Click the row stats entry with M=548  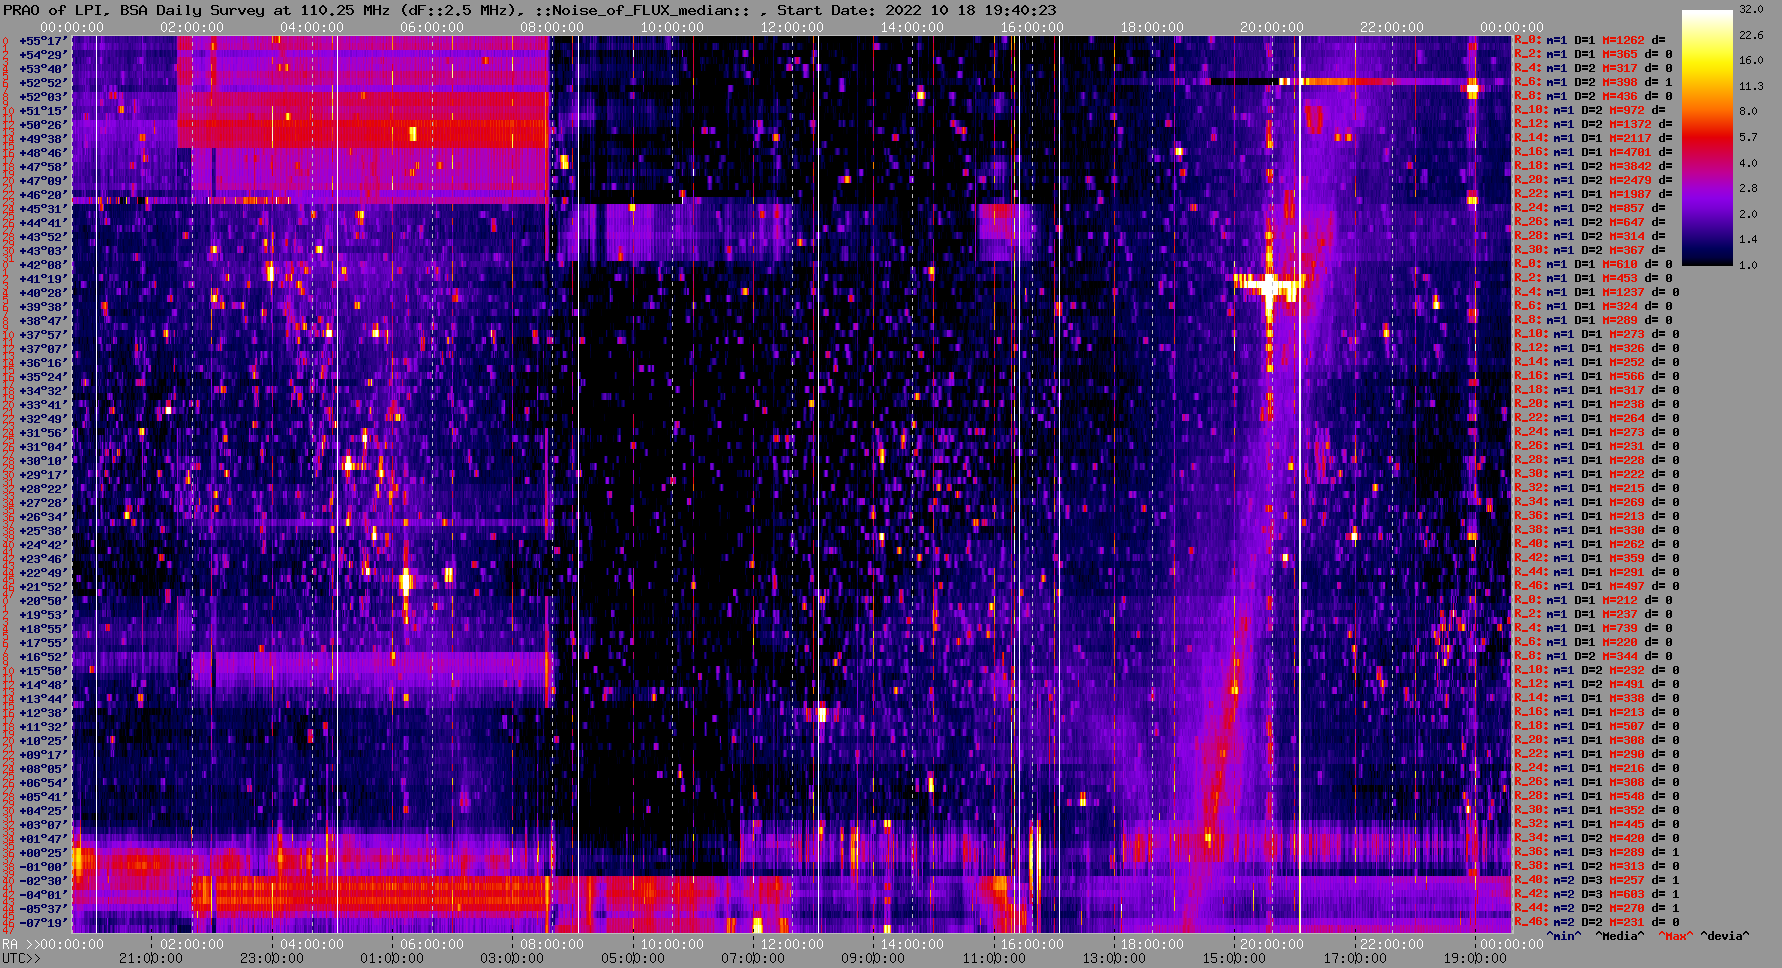tap(1597, 796)
